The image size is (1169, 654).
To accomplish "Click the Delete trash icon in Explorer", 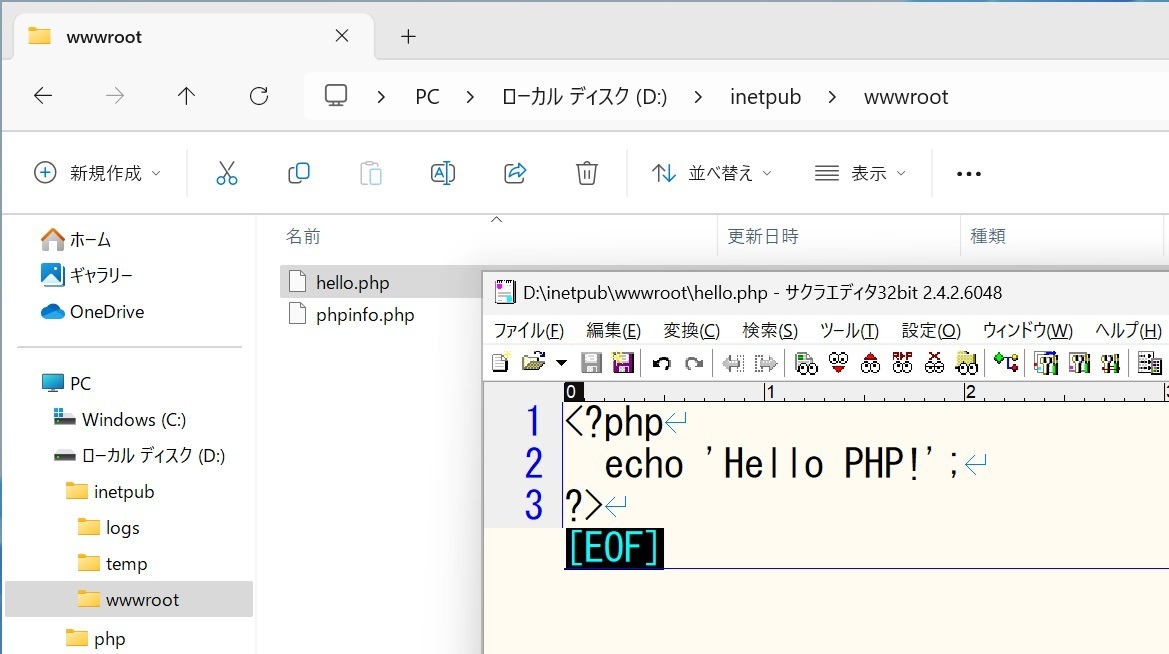I will coord(587,172).
